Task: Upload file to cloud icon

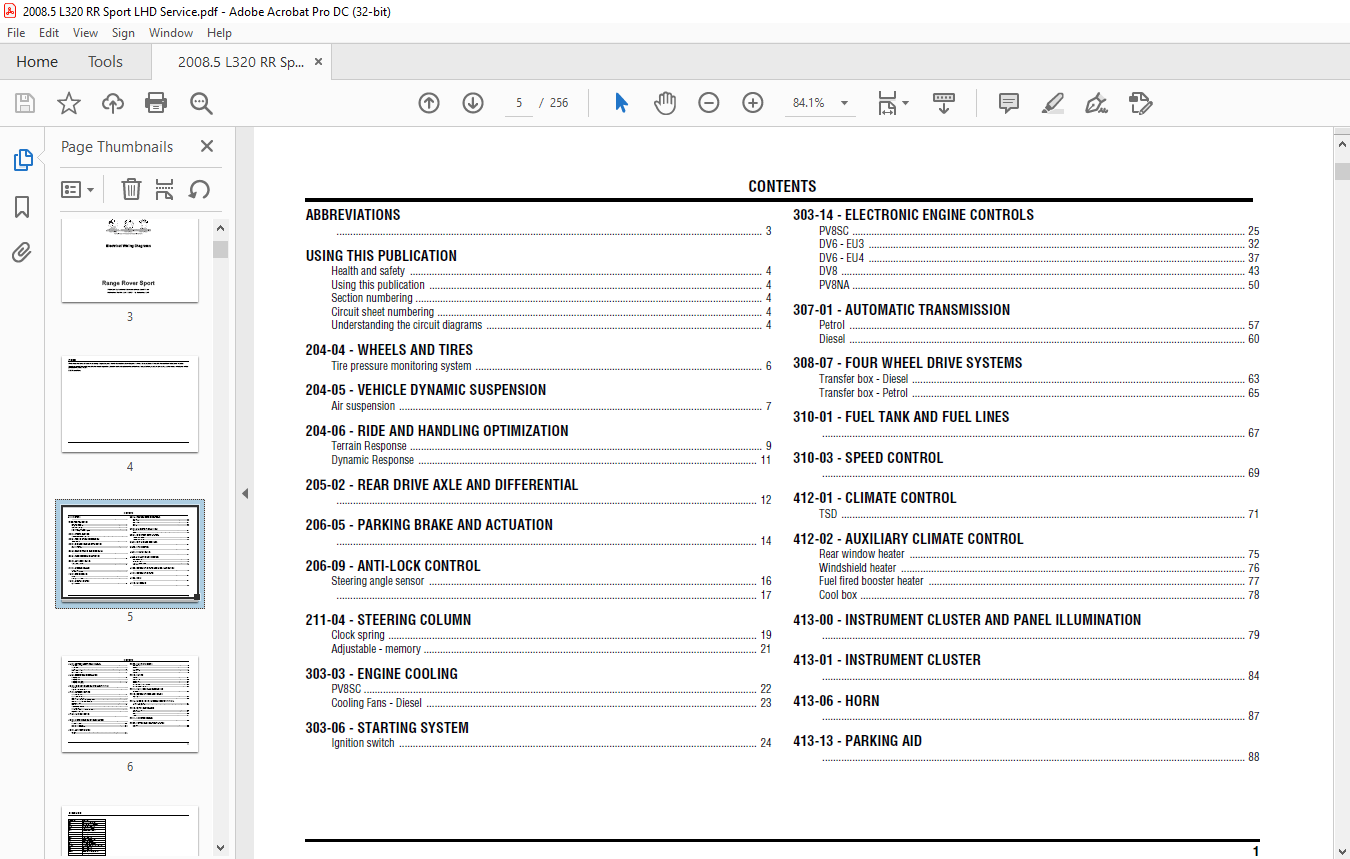Action: tap(113, 103)
